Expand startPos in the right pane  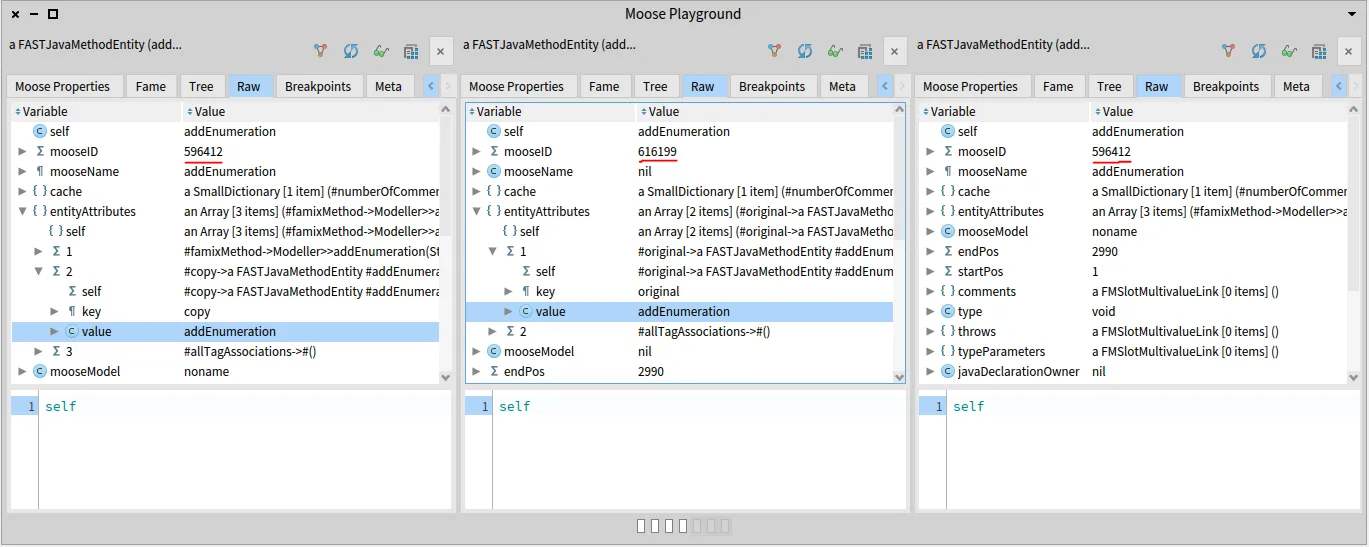(x=930, y=271)
